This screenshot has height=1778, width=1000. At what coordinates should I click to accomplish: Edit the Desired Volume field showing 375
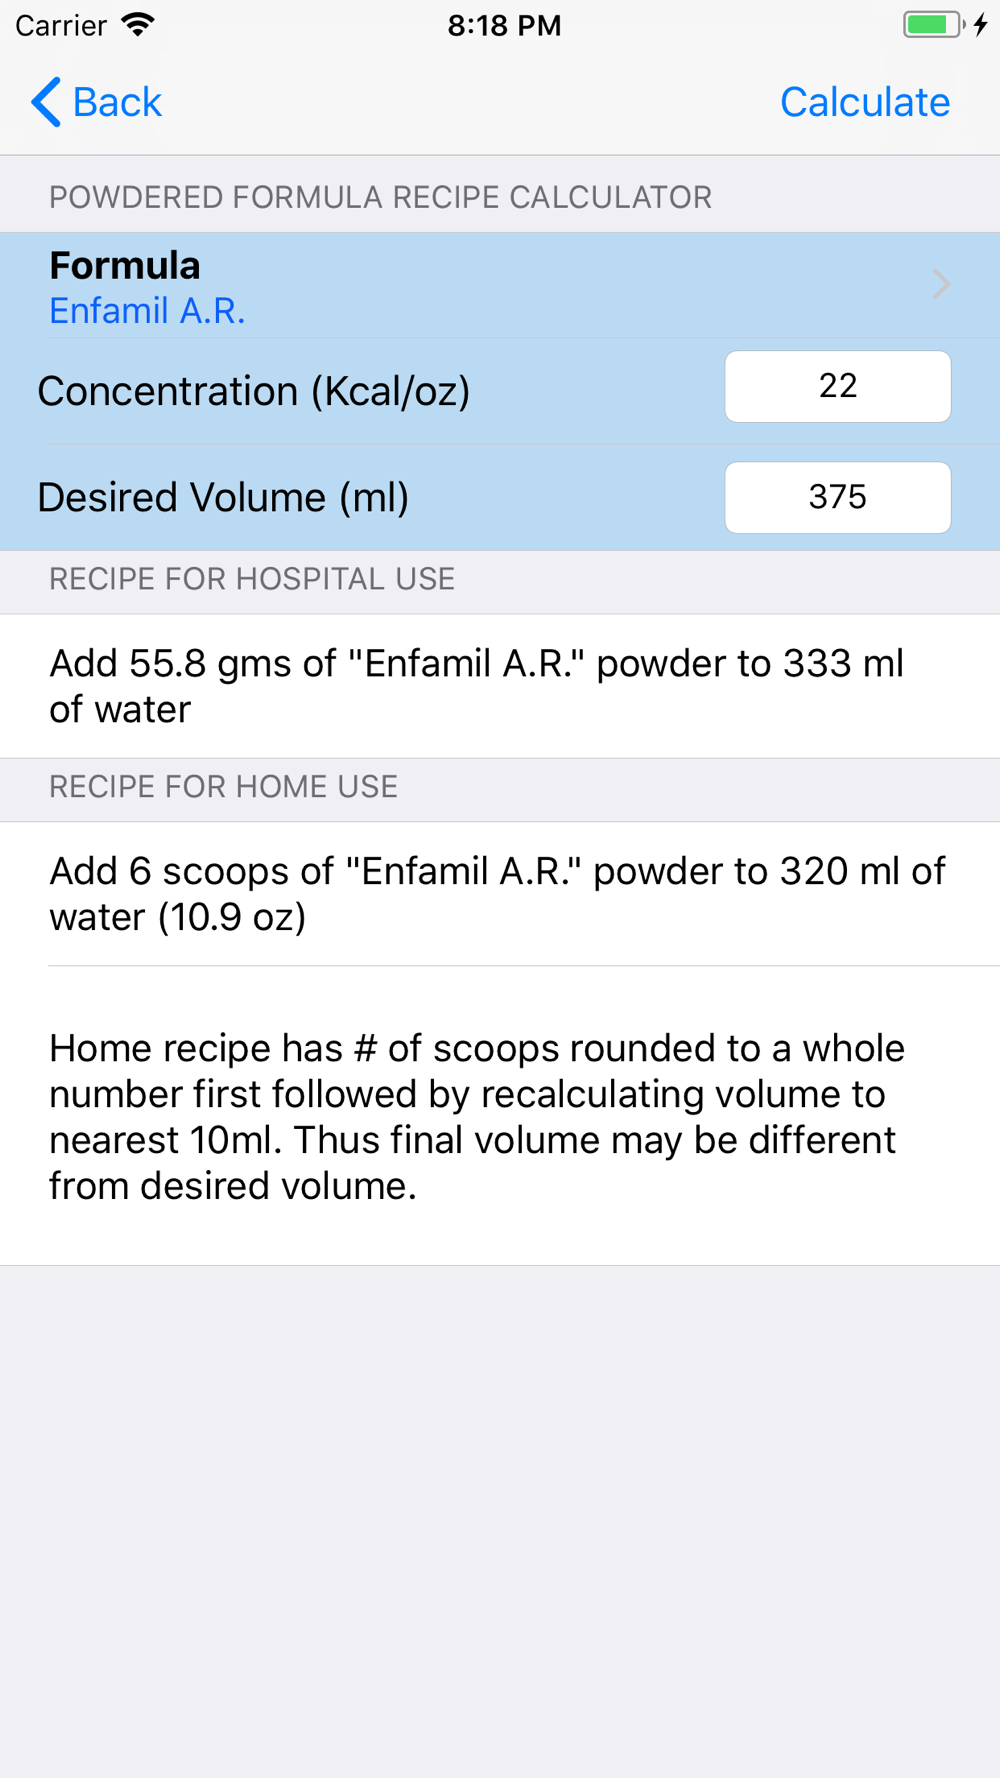pyautogui.click(x=838, y=497)
